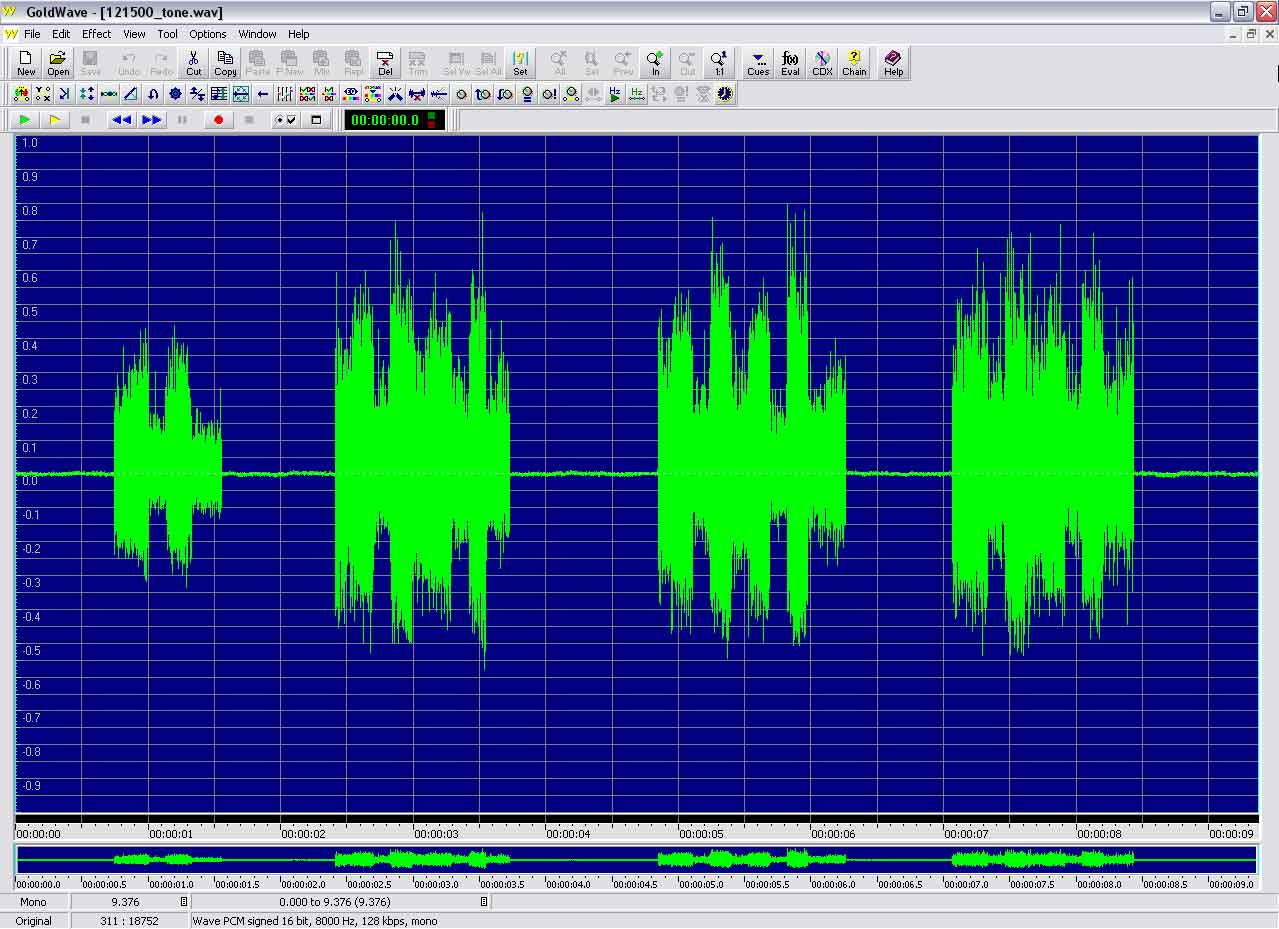Zoom In using magnifier button
Screen dimensions: 1279x929
[655, 63]
